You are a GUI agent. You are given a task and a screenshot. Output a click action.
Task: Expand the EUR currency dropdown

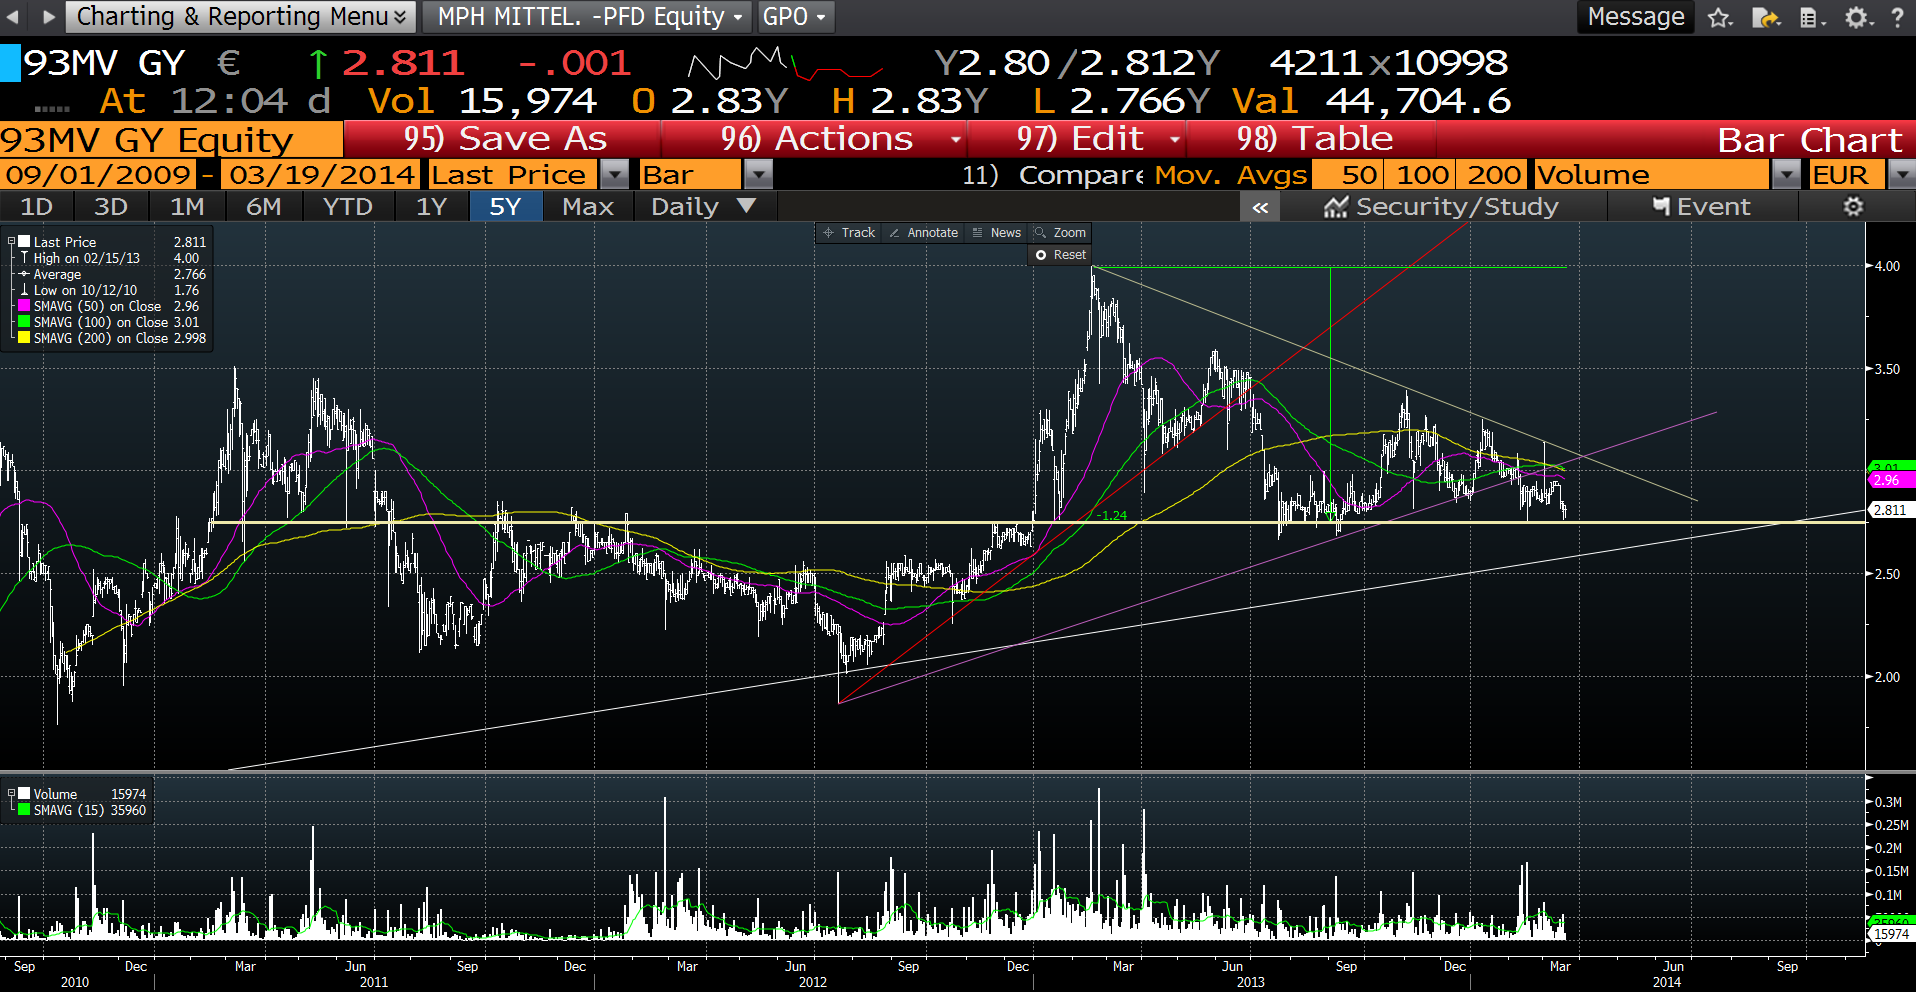(x=1900, y=175)
